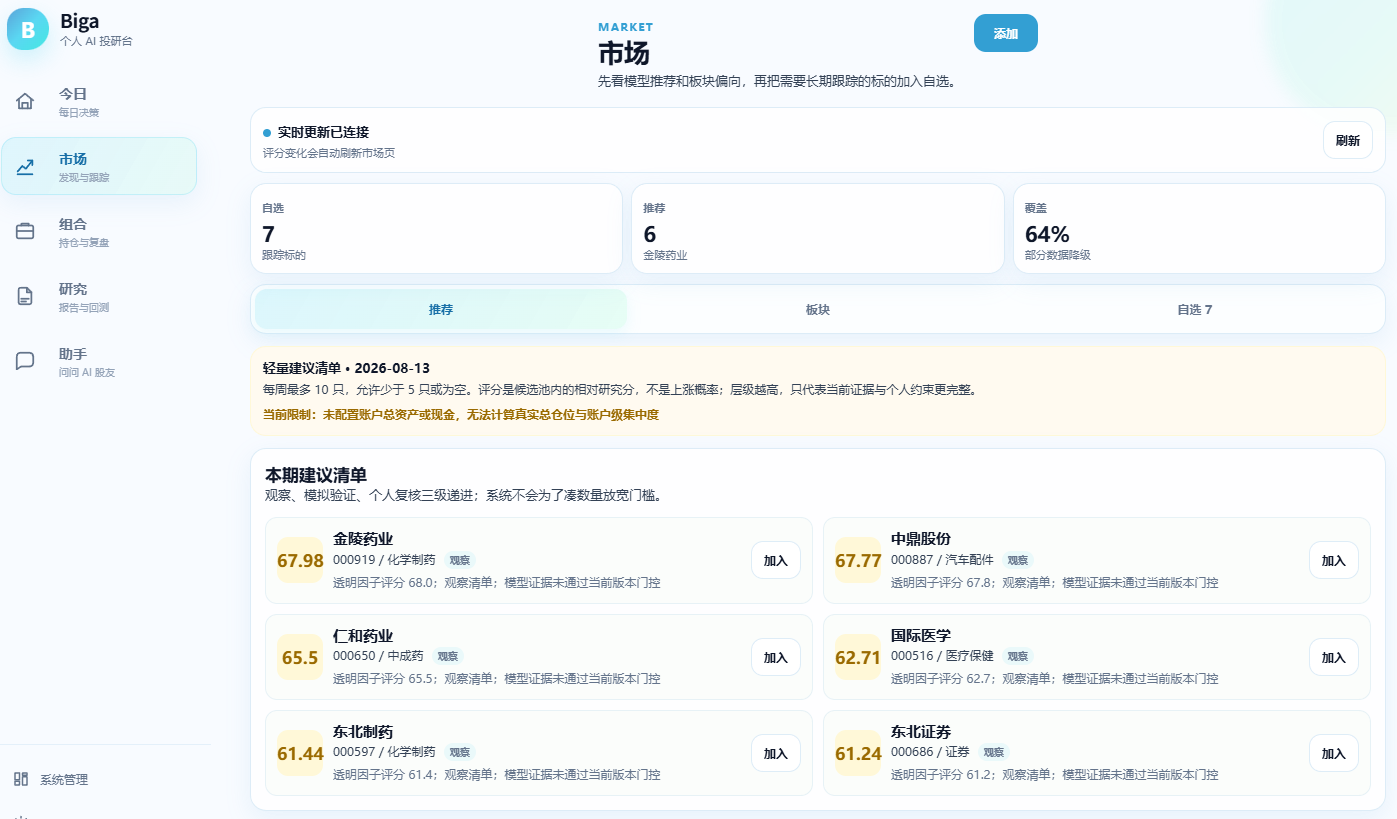Switch to the 自选 7 tab
Image resolution: width=1397 pixels, height=819 pixels.
tap(1194, 309)
